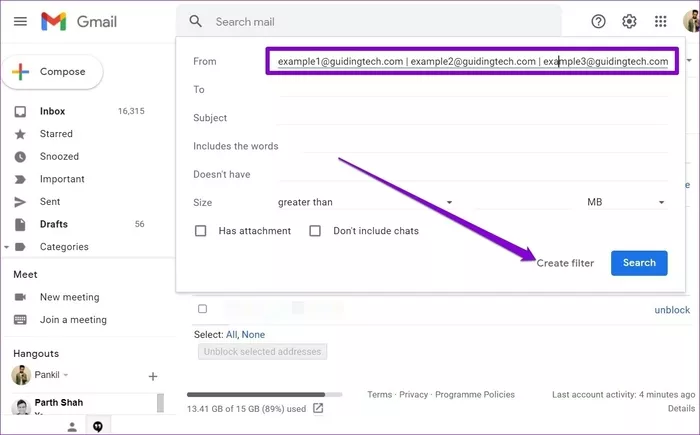Click the Sent paper-plane icon
The width and height of the screenshot is (700, 435).
pos(20,202)
